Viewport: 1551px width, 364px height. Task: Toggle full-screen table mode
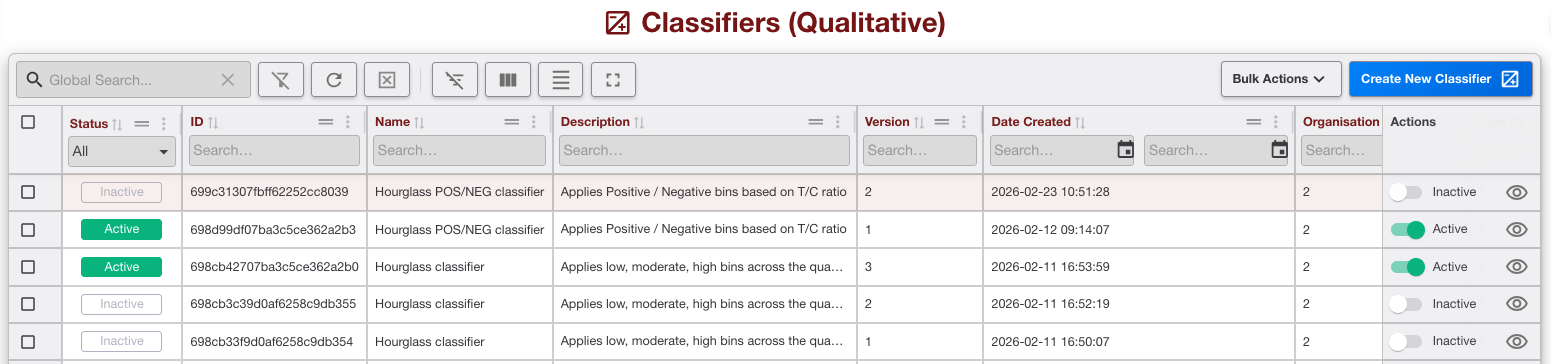point(613,80)
